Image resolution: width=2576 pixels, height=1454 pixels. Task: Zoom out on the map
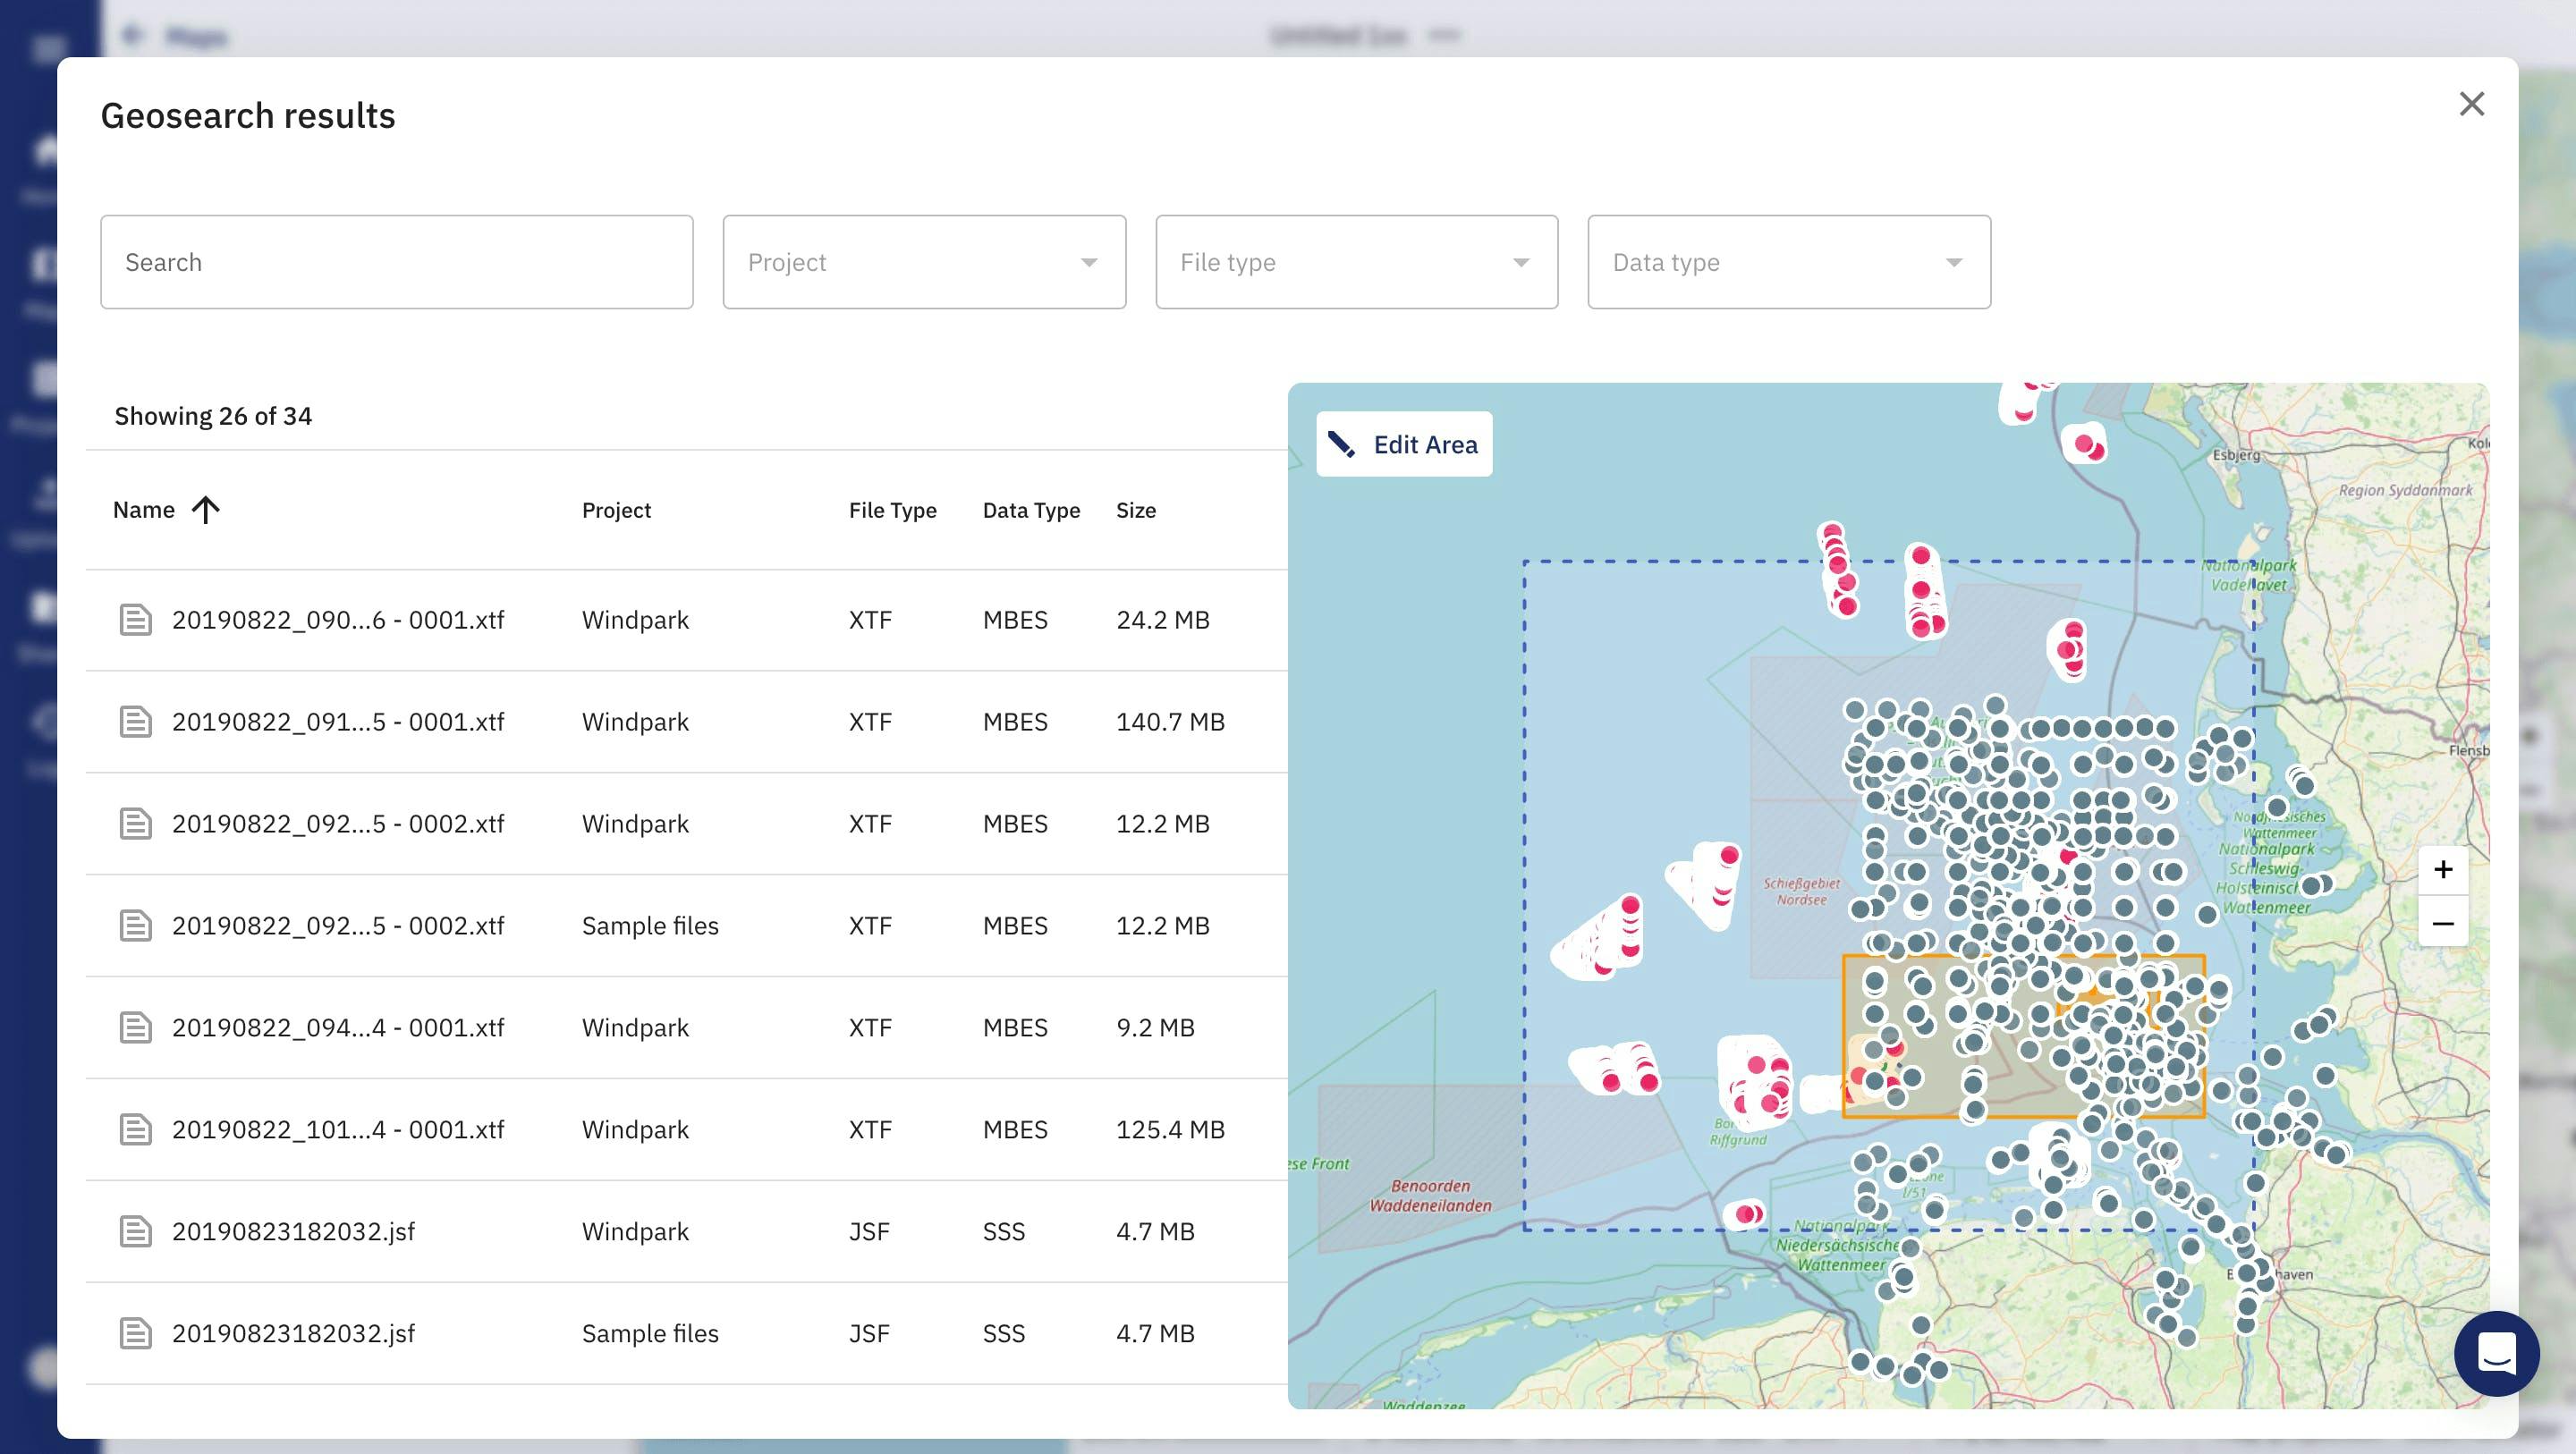pyautogui.click(x=2442, y=923)
